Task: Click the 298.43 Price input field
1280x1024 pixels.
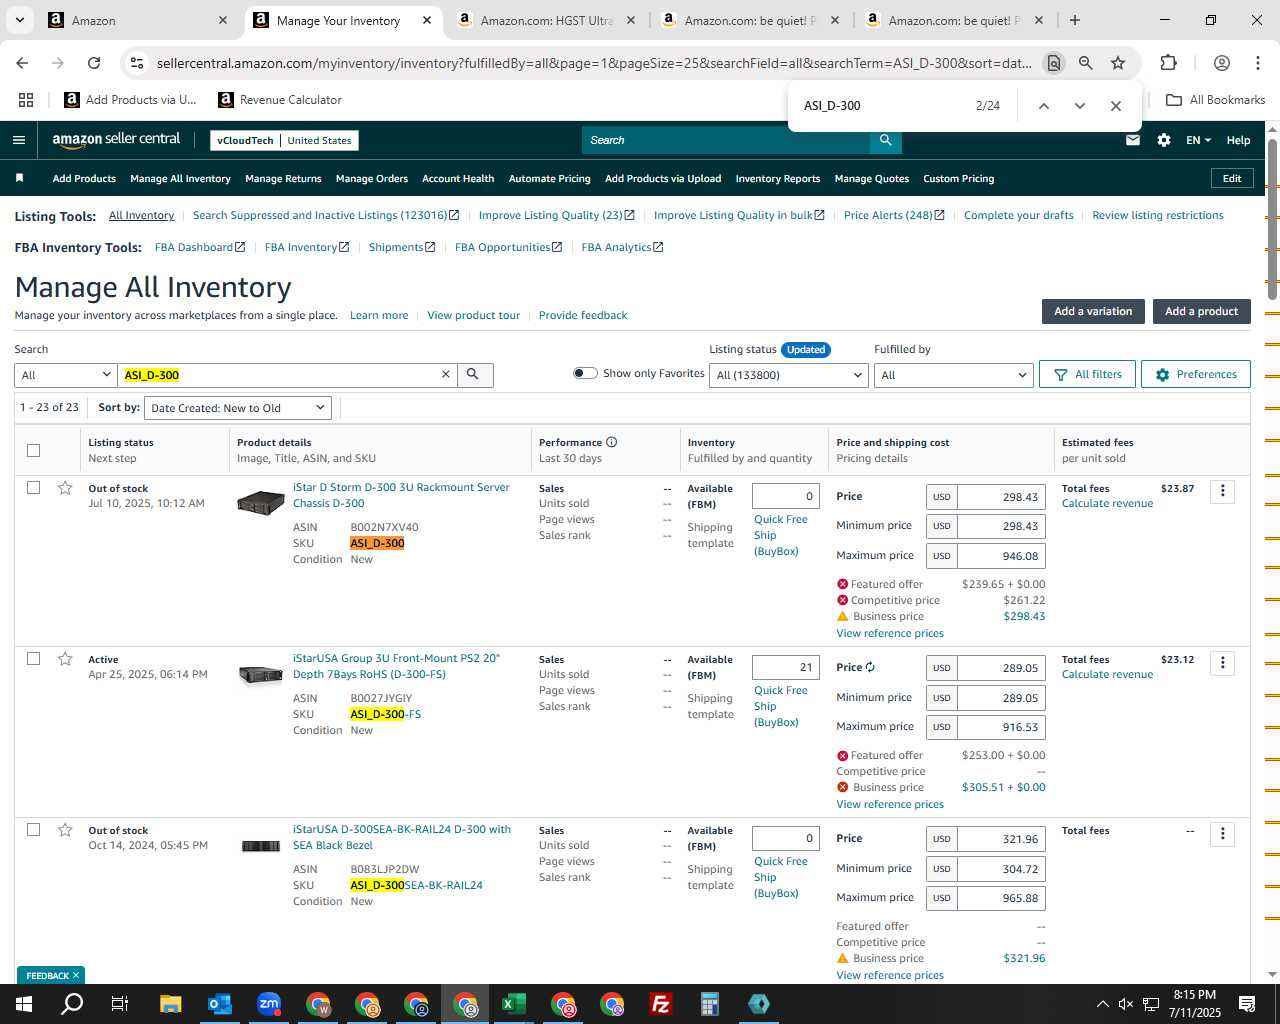Action: 1001,497
